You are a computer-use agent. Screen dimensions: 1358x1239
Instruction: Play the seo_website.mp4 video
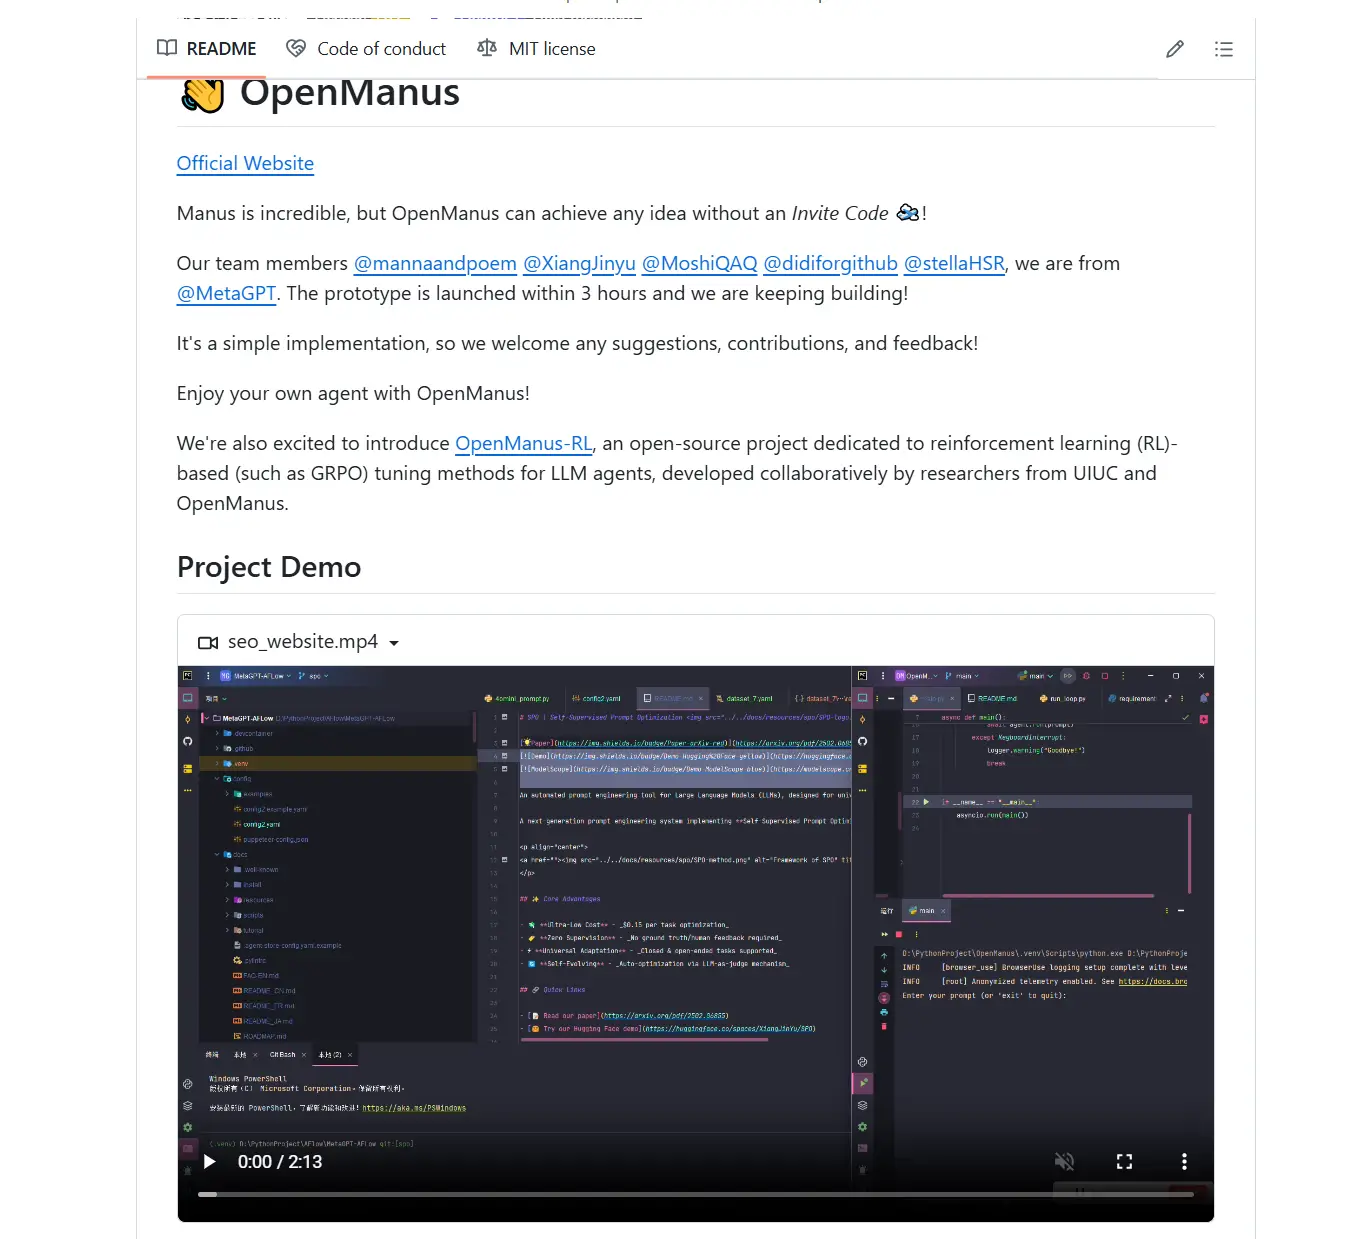[x=209, y=1162]
